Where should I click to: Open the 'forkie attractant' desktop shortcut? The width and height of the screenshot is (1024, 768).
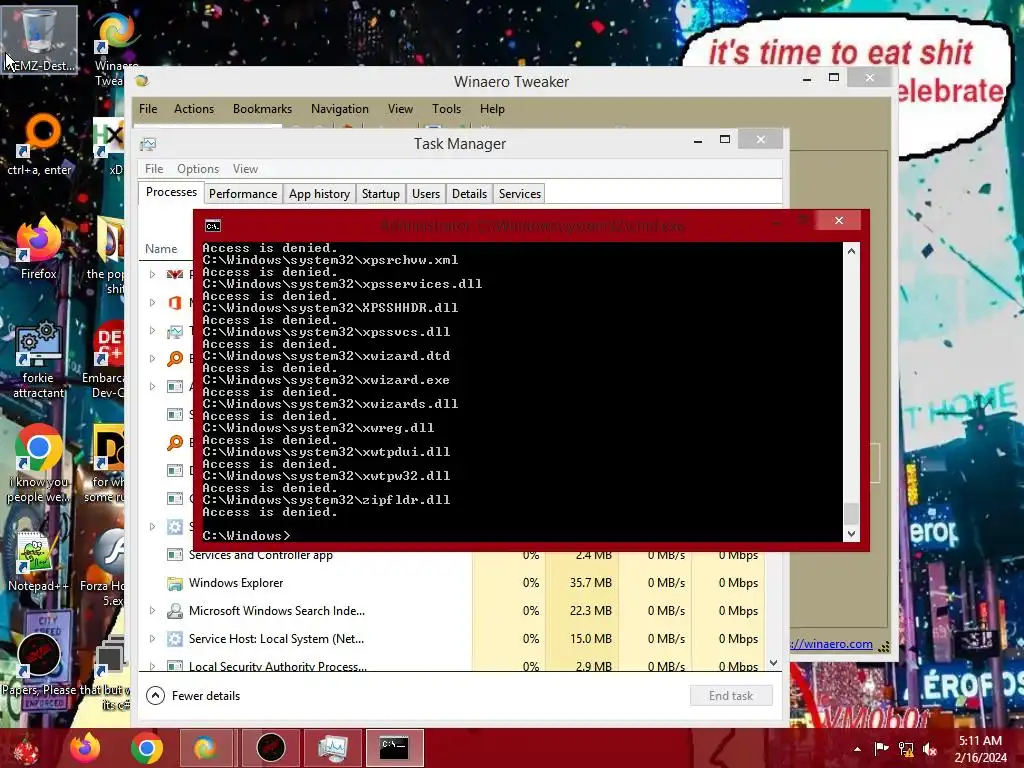pos(39,360)
